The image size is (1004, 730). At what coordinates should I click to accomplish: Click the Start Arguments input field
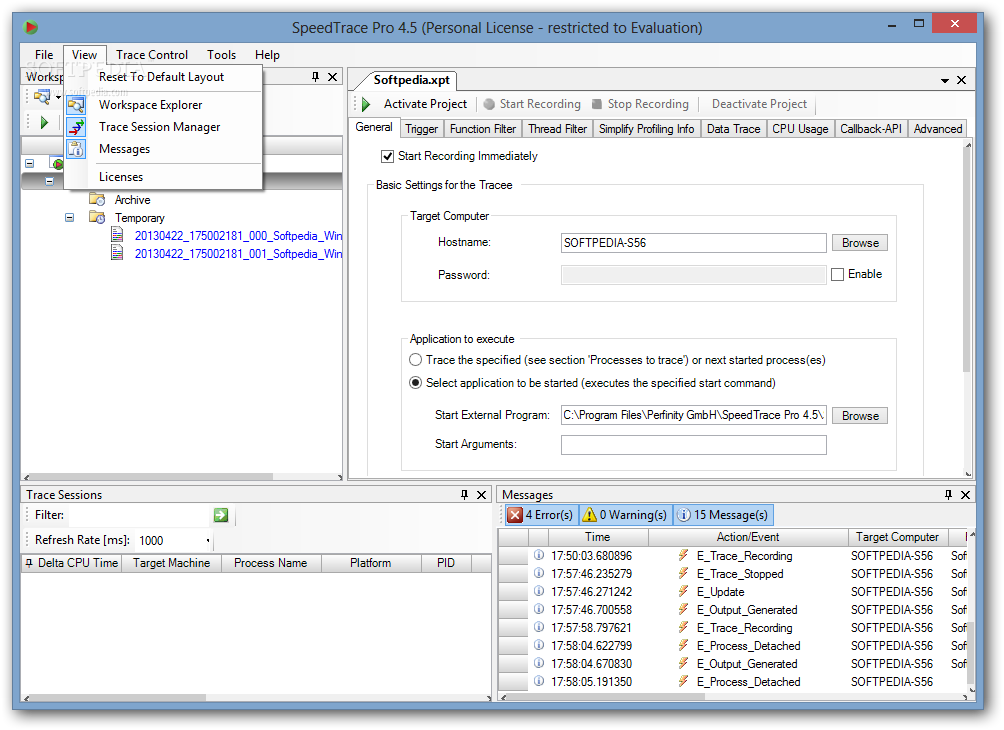click(x=693, y=445)
